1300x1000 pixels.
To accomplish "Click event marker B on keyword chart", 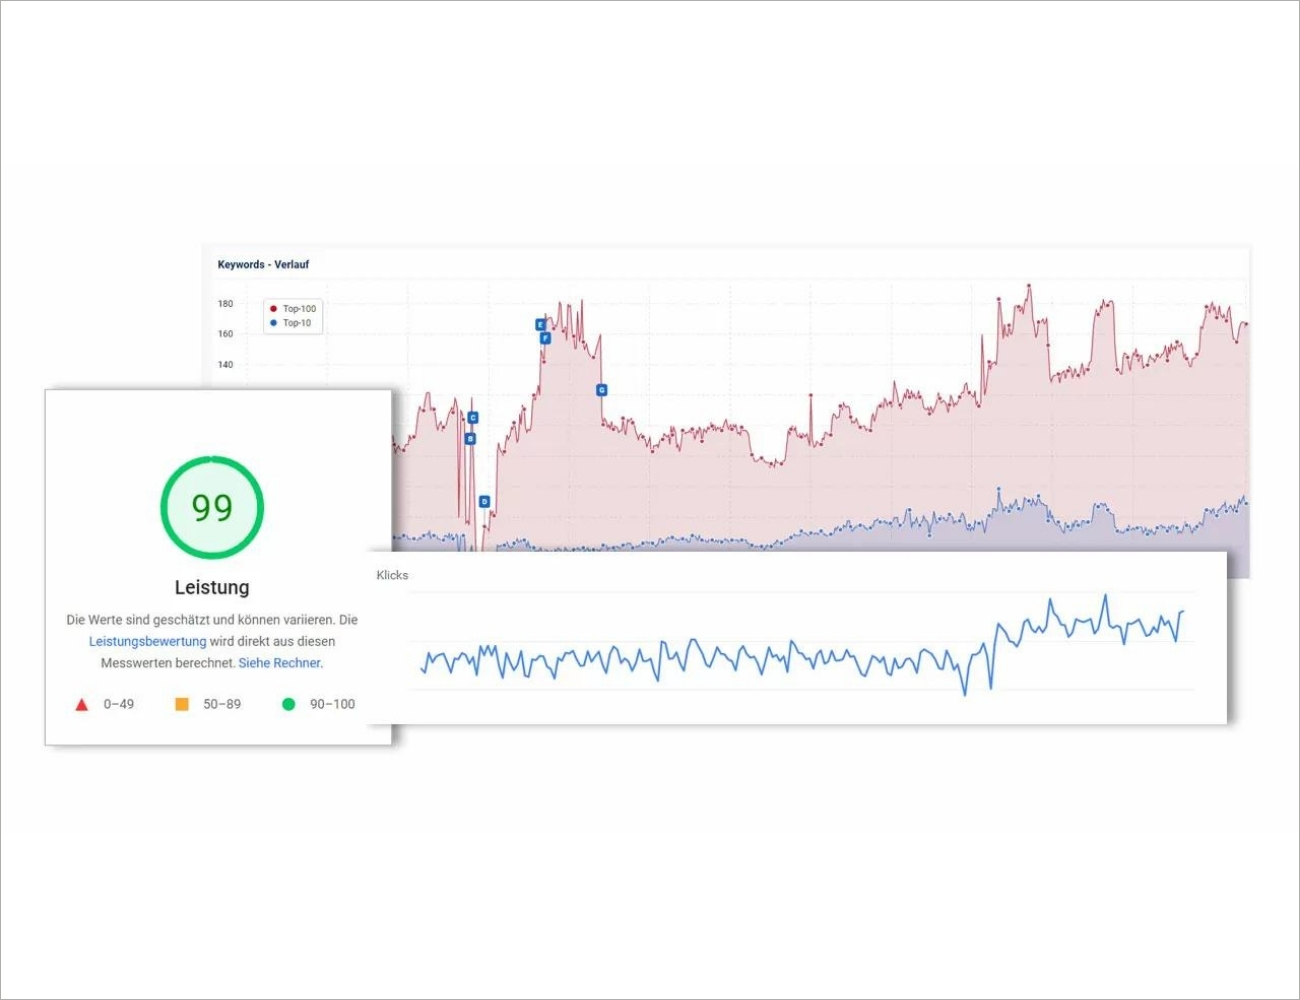I will click(x=470, y=439).
